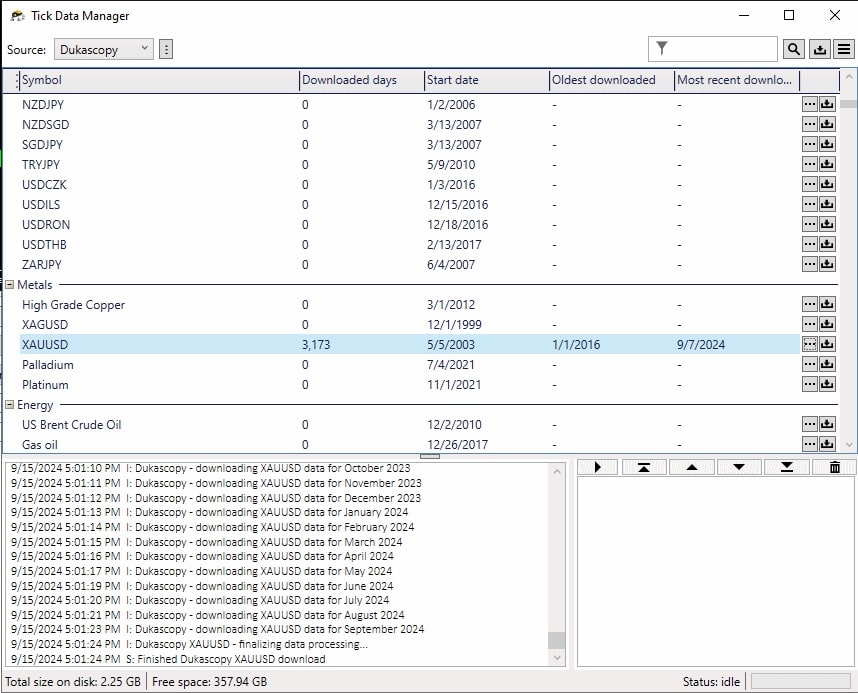The width and height of the screenshot is (858, 693).
Task: Click log panel scrollbar up arrow
Action: pos(557,471)
